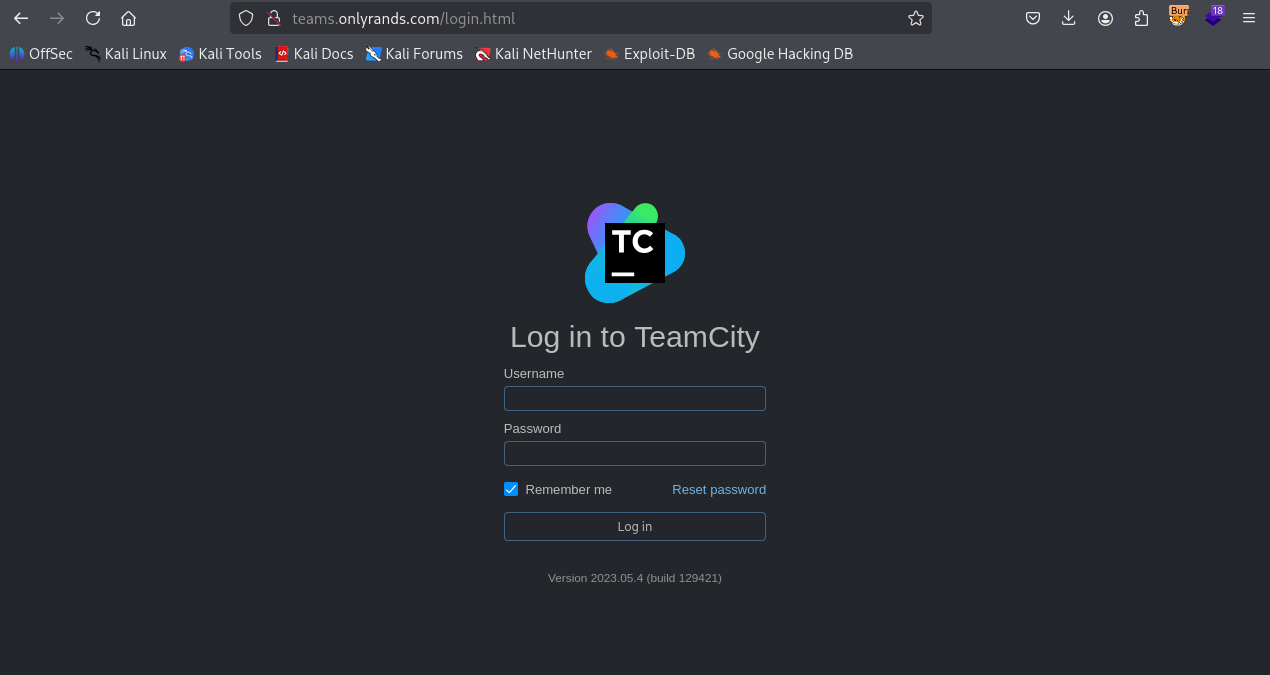
Task: Show site security padlock info
Action: 273,18
